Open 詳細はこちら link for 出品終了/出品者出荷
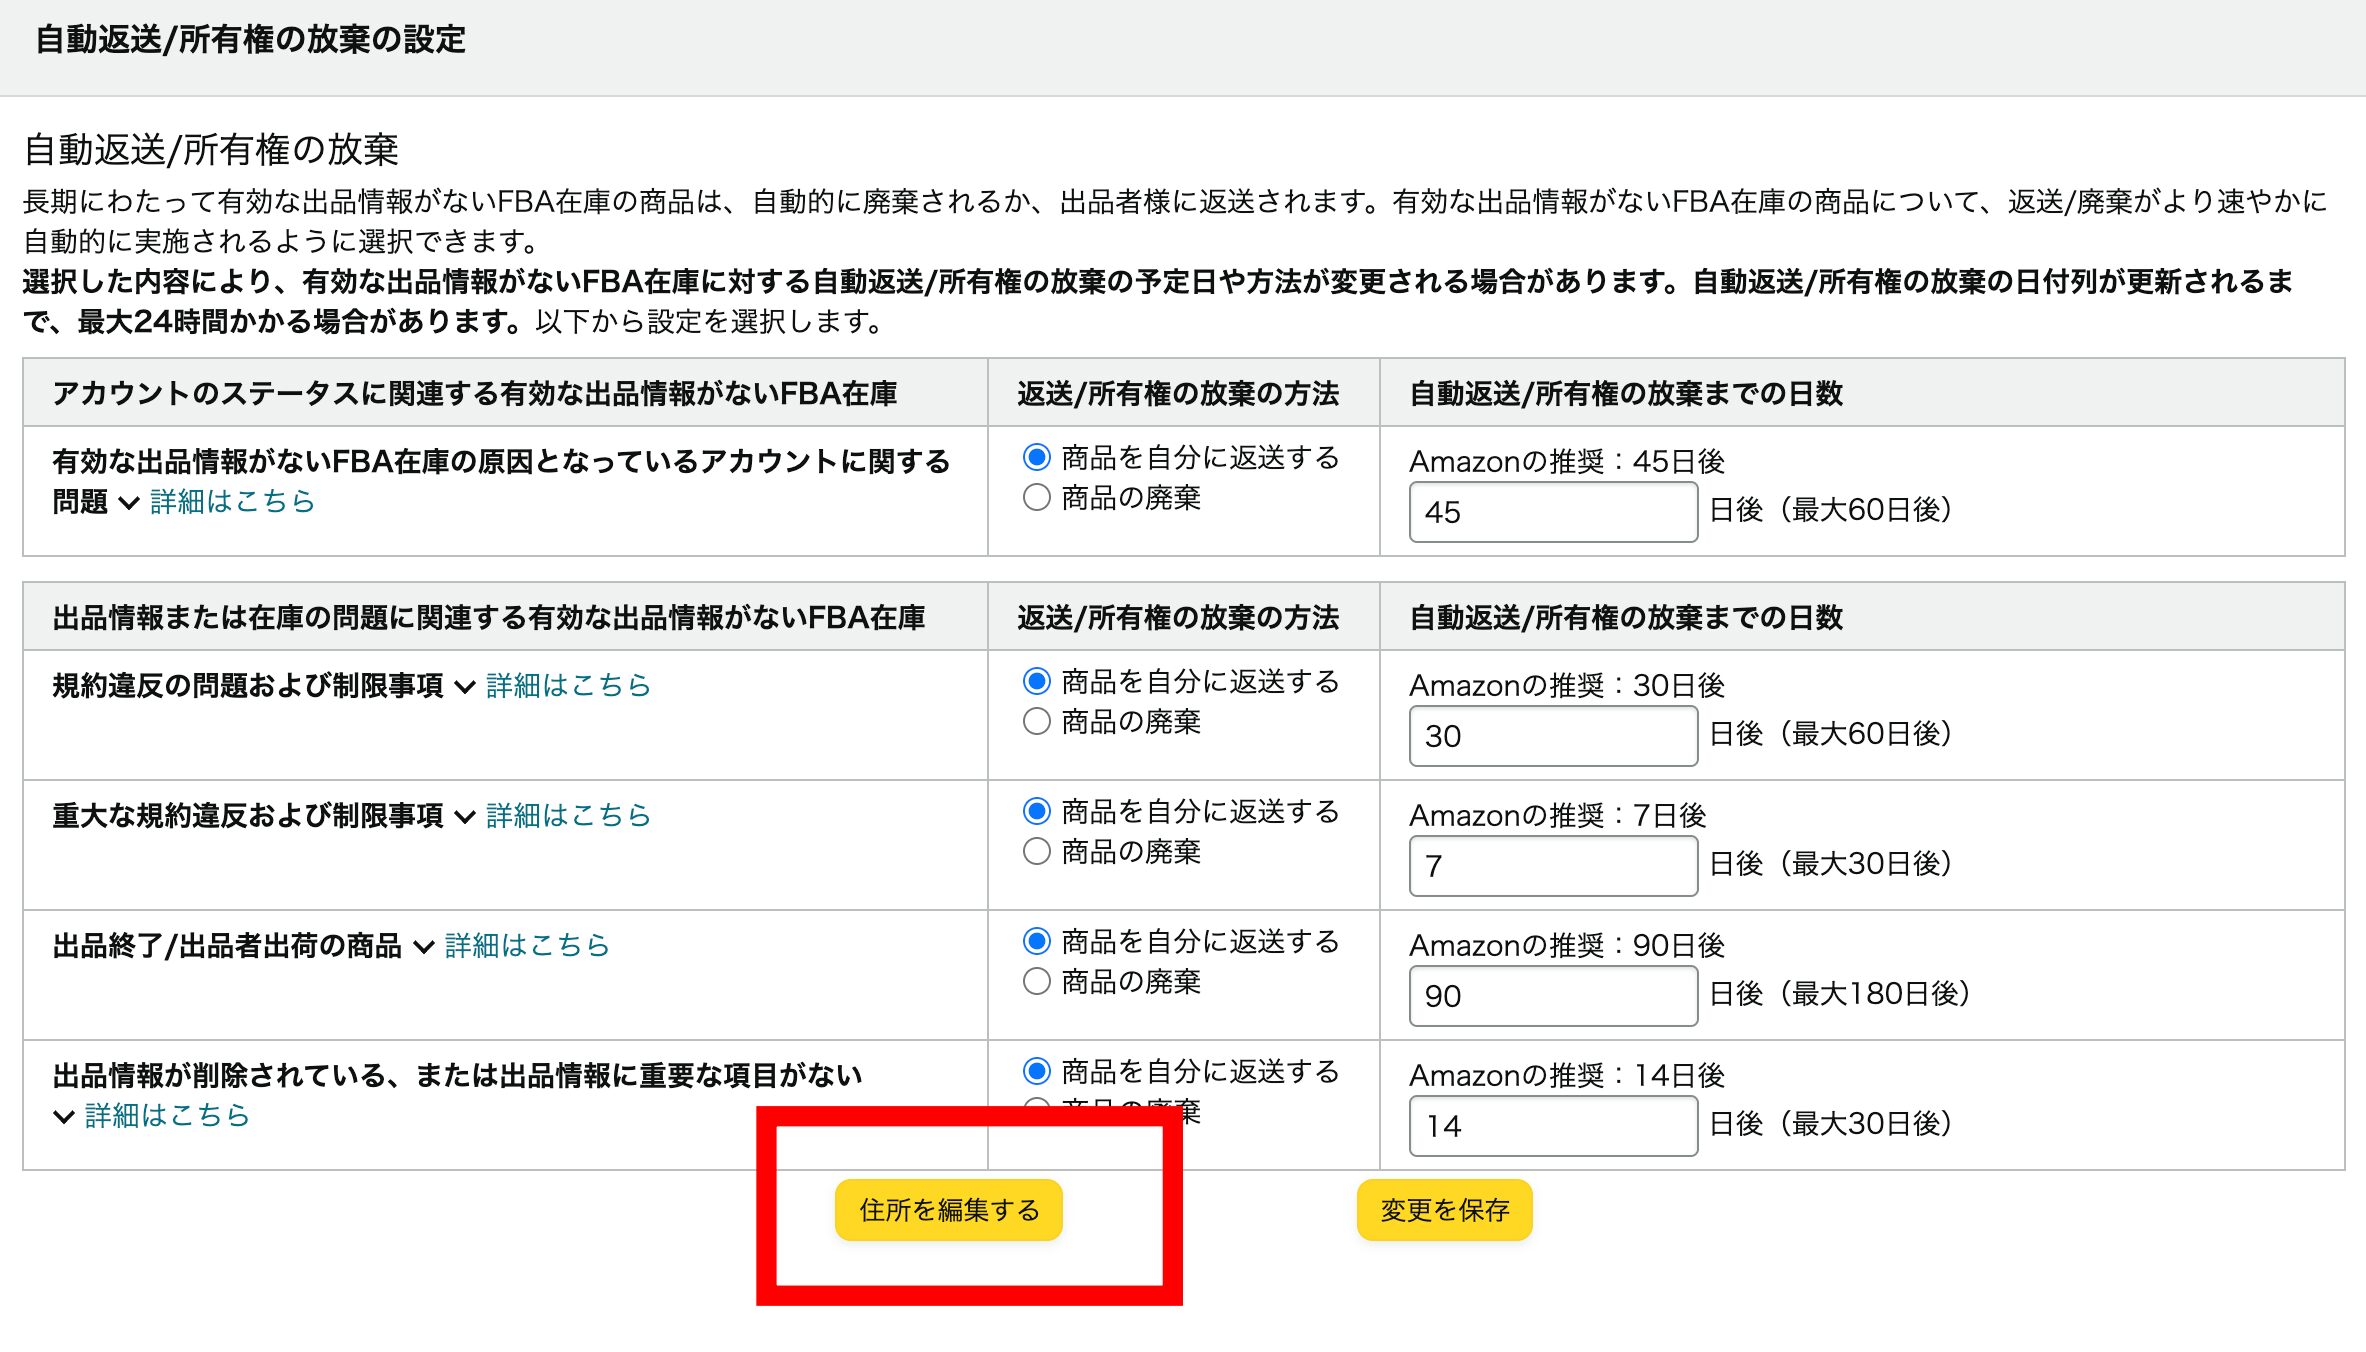Screen dimensions: 2366x1352 coord(527,945)
